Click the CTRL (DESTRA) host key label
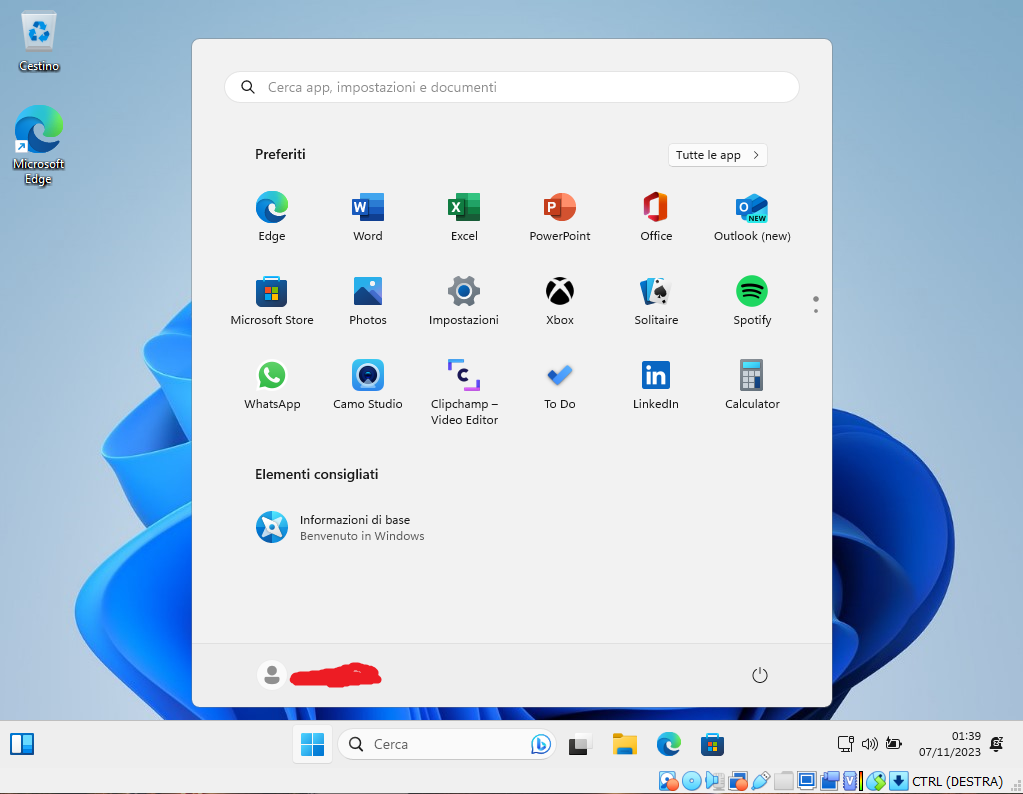The width and height of the screenshot is (1023, 794). [x=957, y=781]
